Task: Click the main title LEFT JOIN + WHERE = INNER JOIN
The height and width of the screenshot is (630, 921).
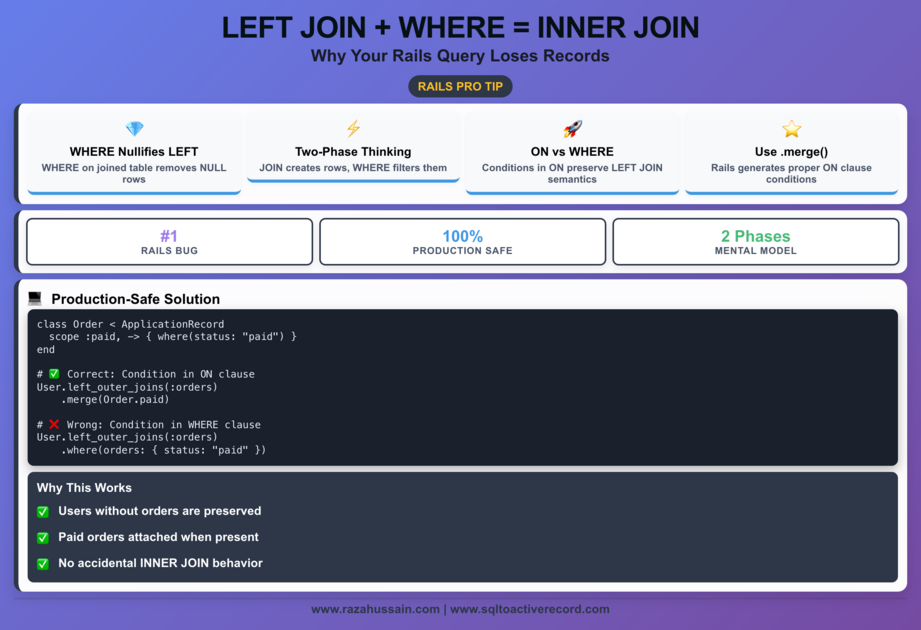Action: [x=460, y=28]
